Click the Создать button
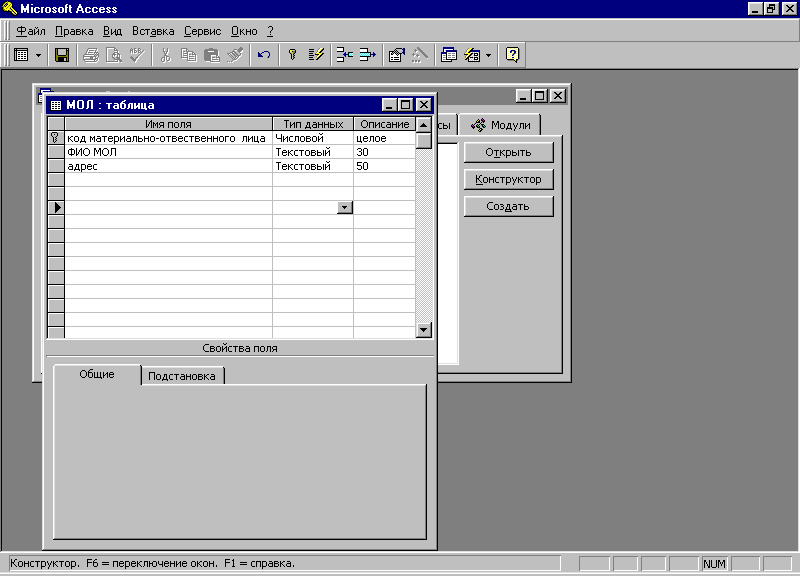This screenshot has height=576, width=800. coord(508,206)
